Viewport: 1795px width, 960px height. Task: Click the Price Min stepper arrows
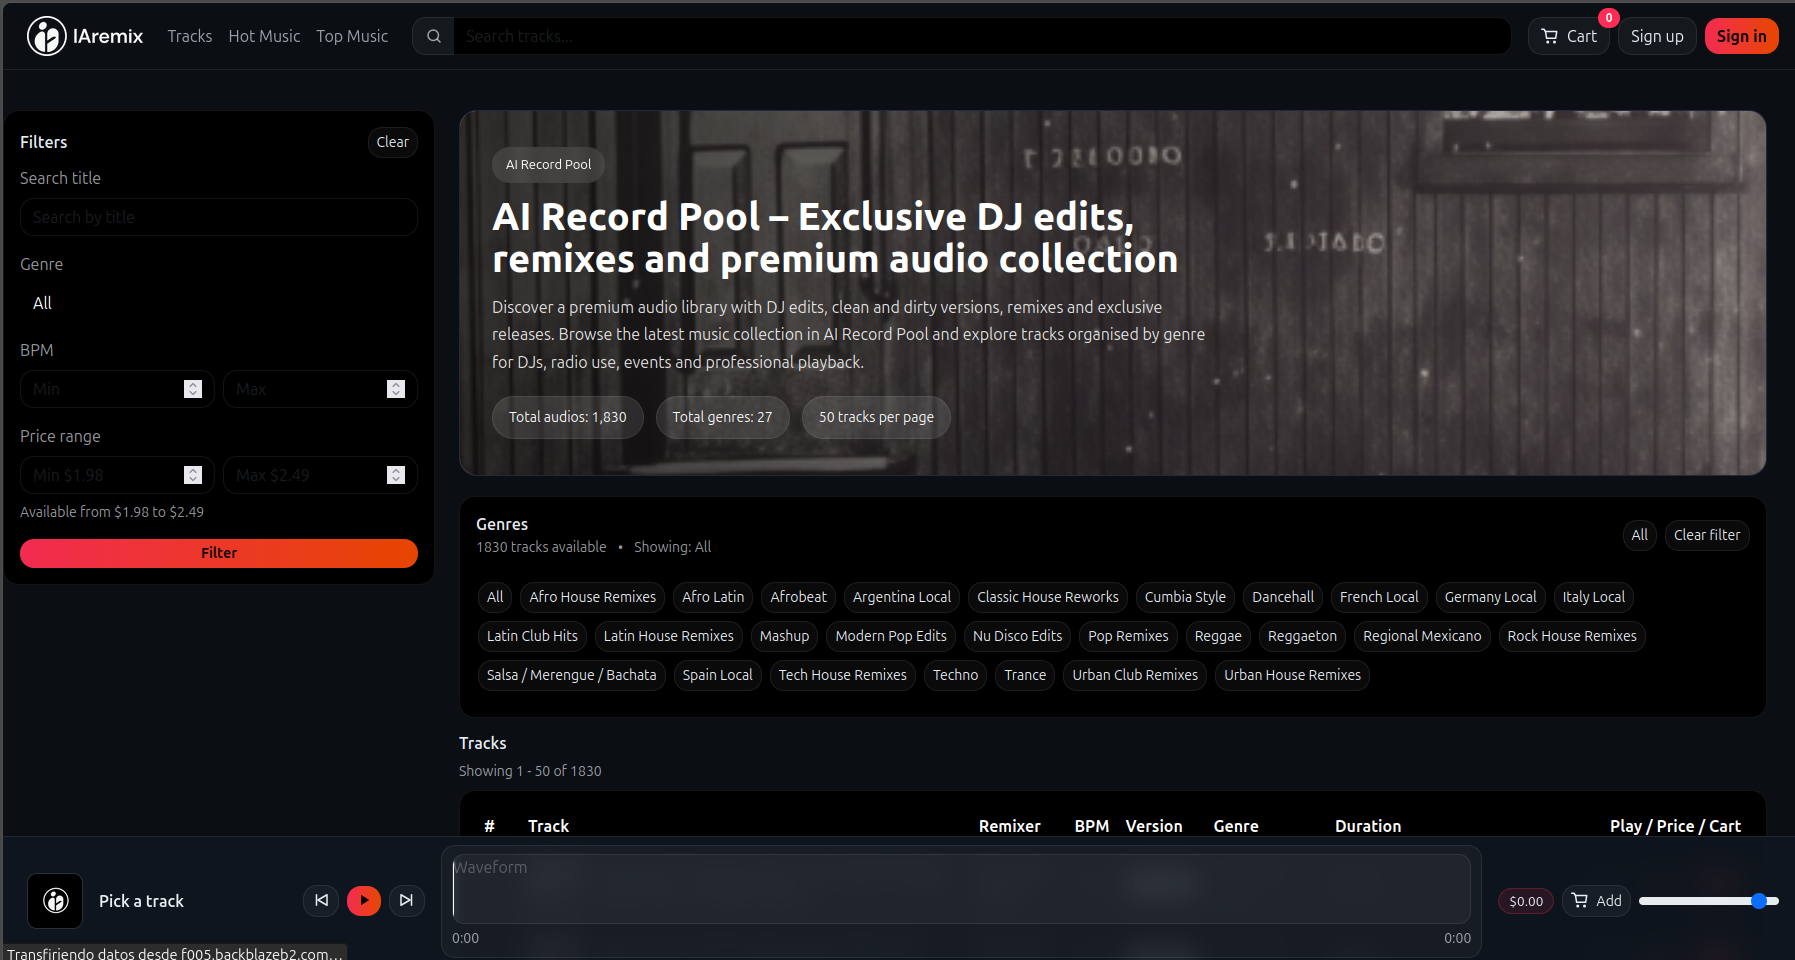coord(193,475)
